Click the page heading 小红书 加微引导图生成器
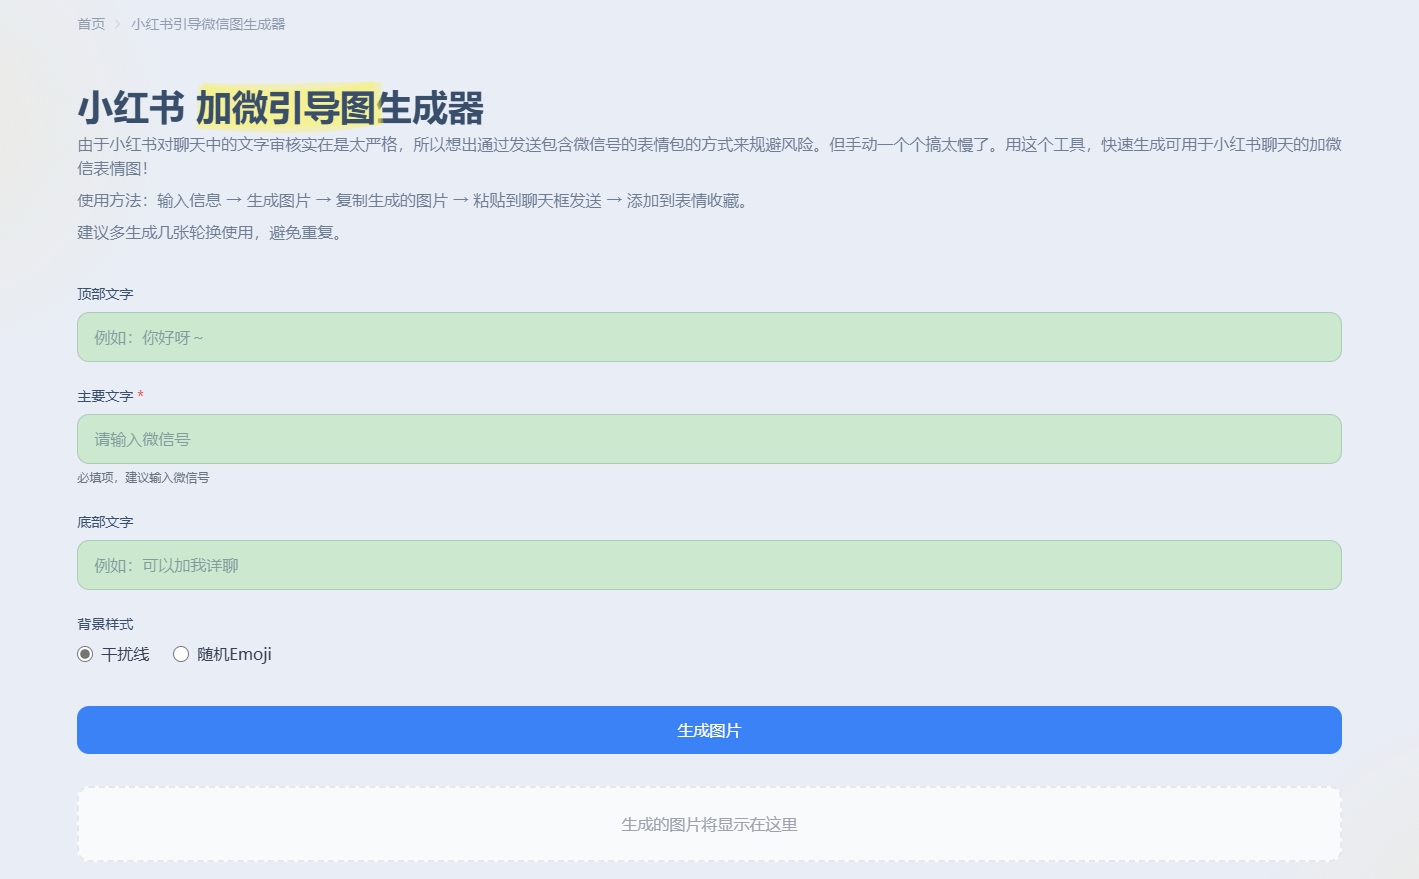The height and width of the screenshot is (879, 1419). (281, 108)
